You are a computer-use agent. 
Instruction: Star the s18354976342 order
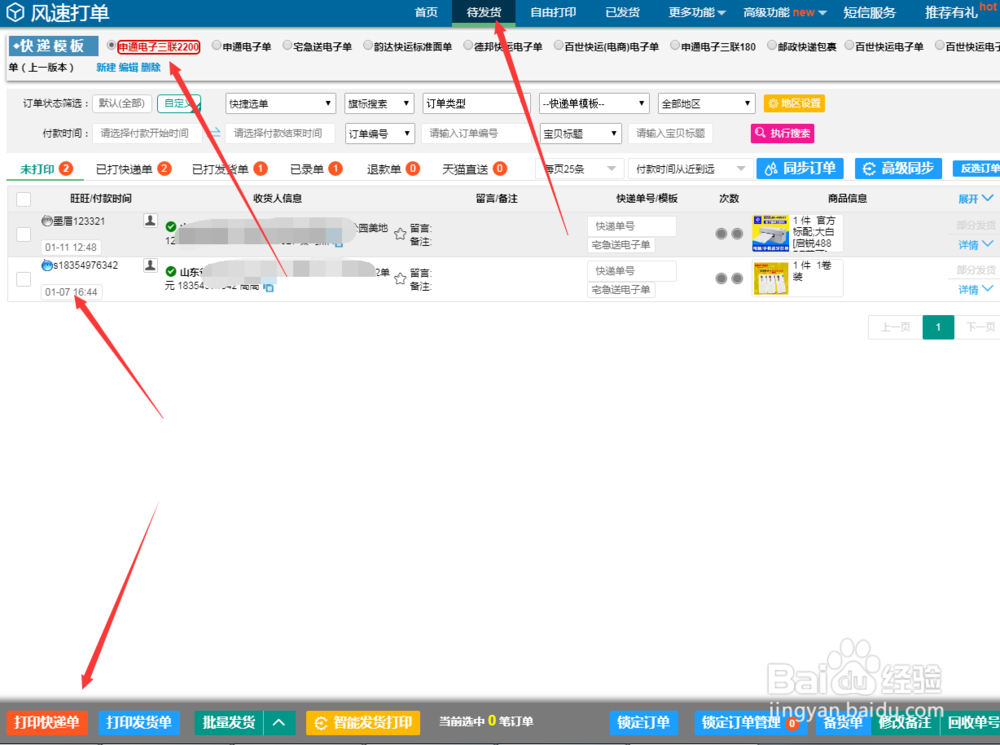click(x=400, y=278)
